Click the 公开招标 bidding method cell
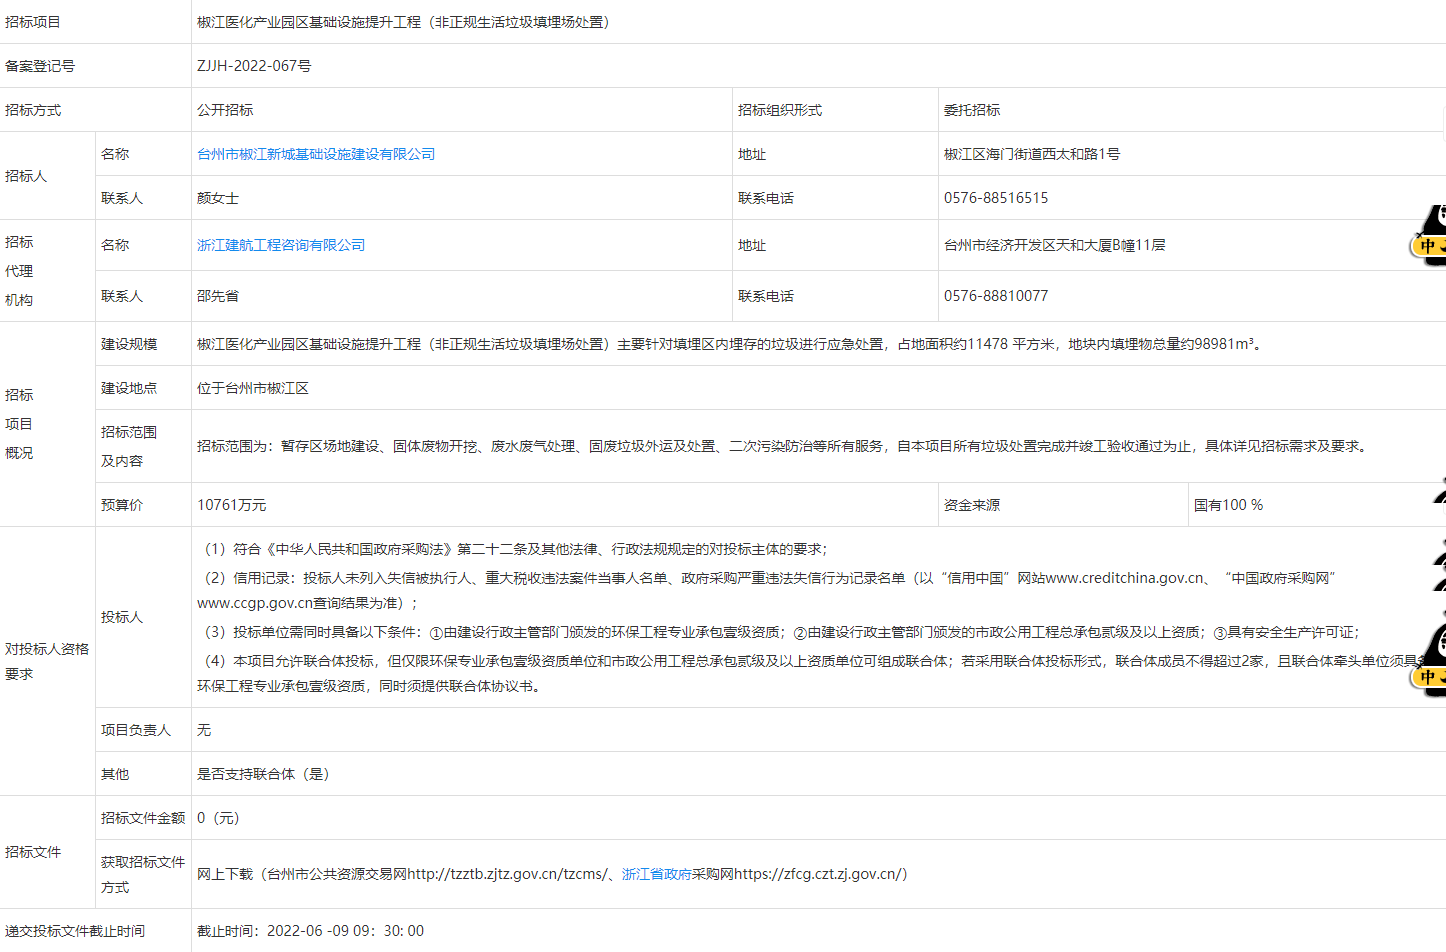 pyautogui.click(x=225, y=110)
